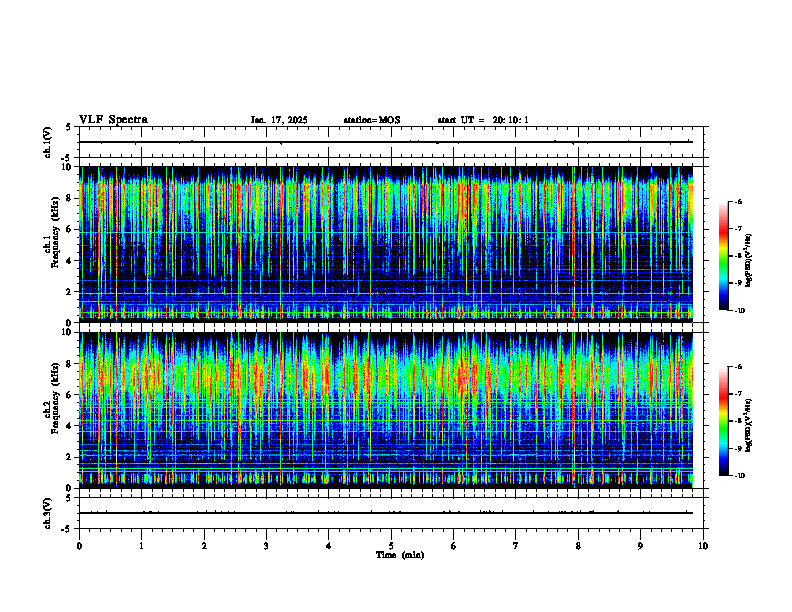792x612 pixels.
Task: Click the ch.3 voltage waveform trace
Action: [386, 513]
